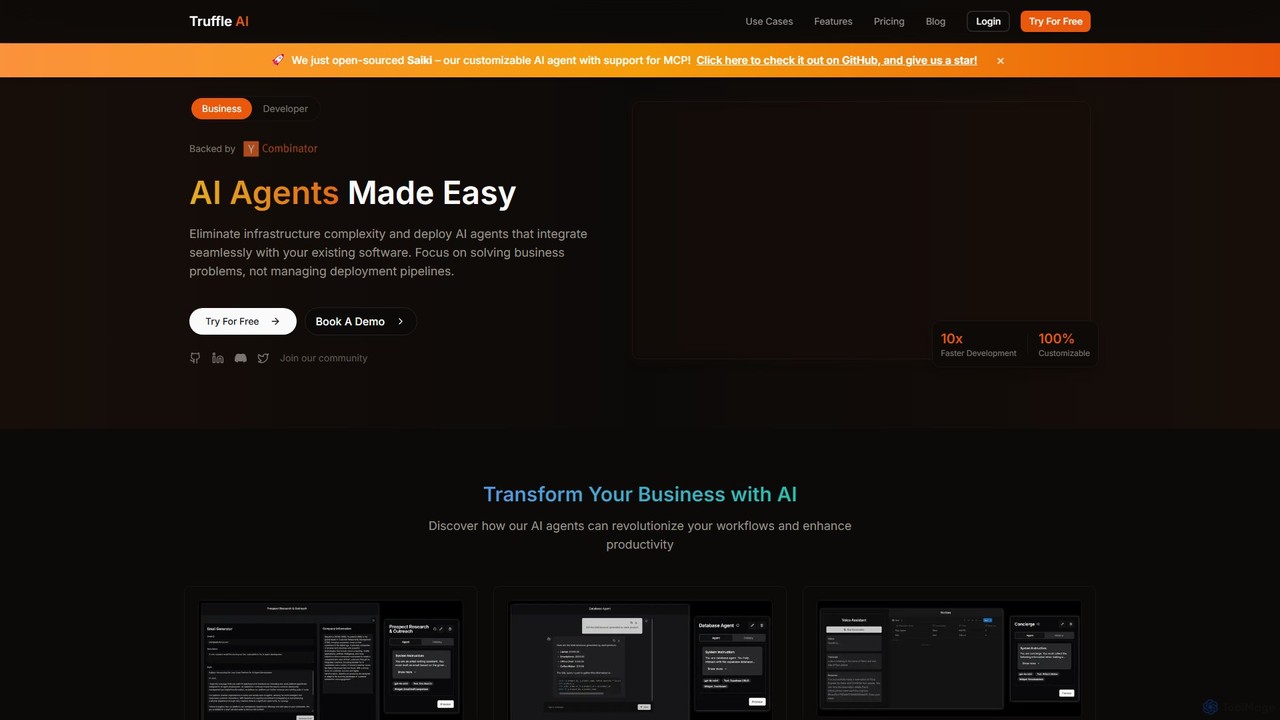
Task: Click the orange Try For Free header button
Action: tap(1056, 21)
